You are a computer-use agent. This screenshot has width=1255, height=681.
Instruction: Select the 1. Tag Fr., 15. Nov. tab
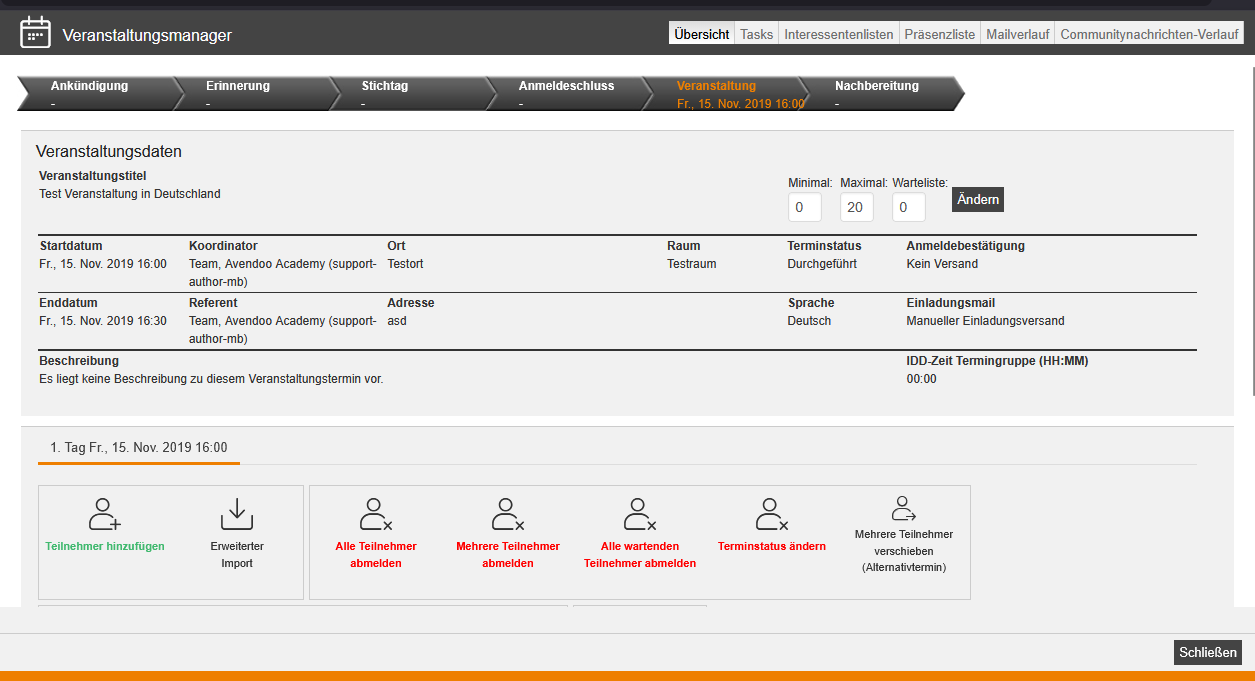pos(139,448)
